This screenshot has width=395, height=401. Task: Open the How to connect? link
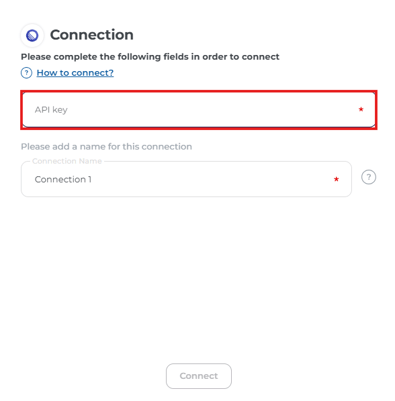(x=75, y=73)
